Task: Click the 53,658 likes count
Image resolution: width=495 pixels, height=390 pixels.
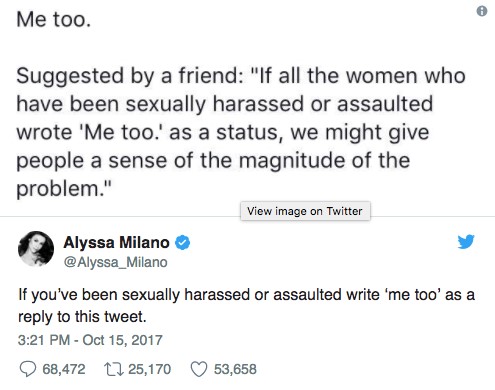Action: pyautogui.click(x=235, y=369)
